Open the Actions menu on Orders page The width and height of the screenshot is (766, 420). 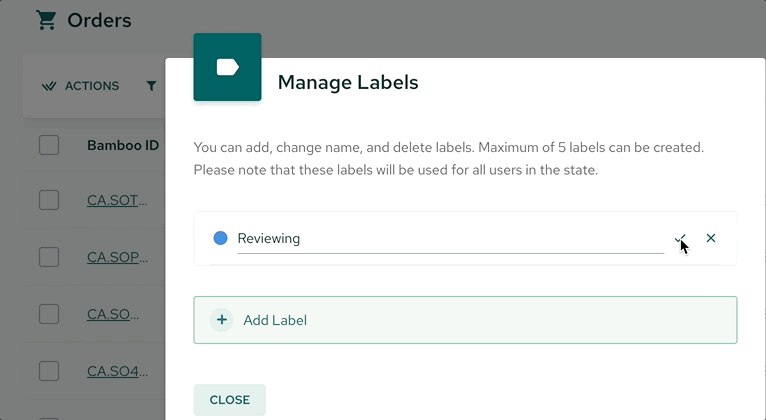80,86
